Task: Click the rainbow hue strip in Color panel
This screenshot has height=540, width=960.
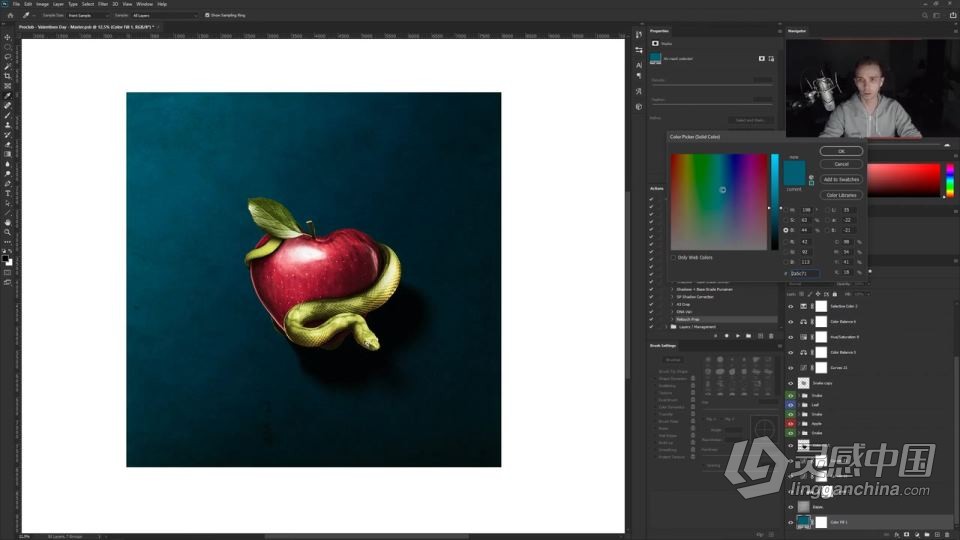Action: (x=950, y=180)
